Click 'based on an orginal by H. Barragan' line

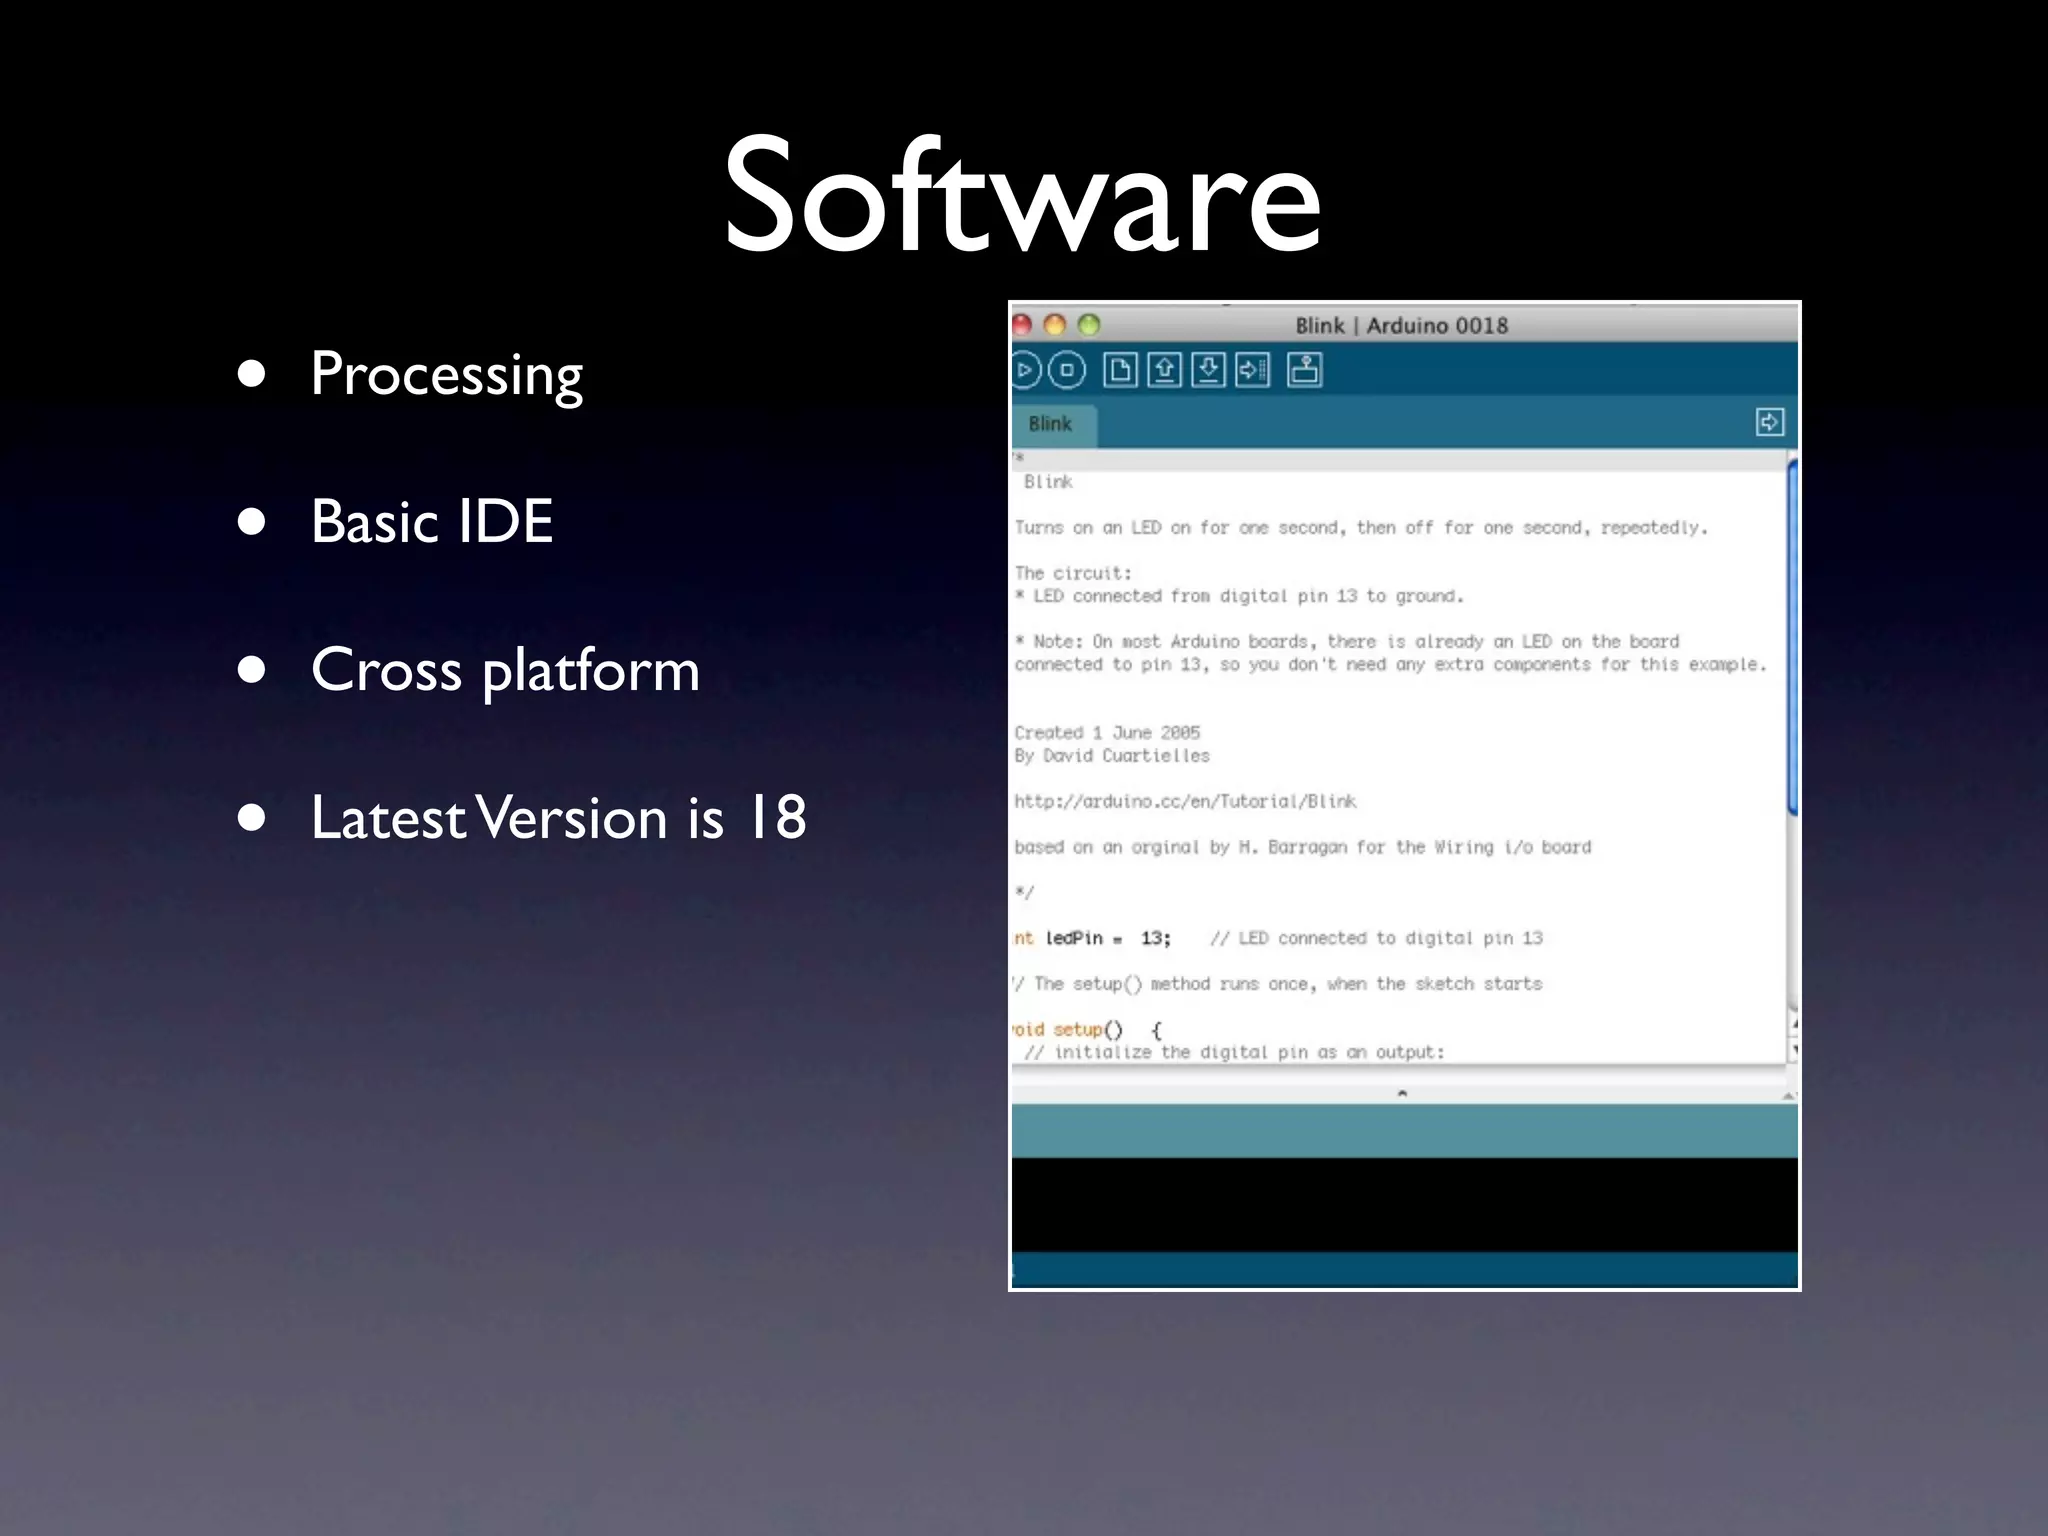pos(1302,847)
